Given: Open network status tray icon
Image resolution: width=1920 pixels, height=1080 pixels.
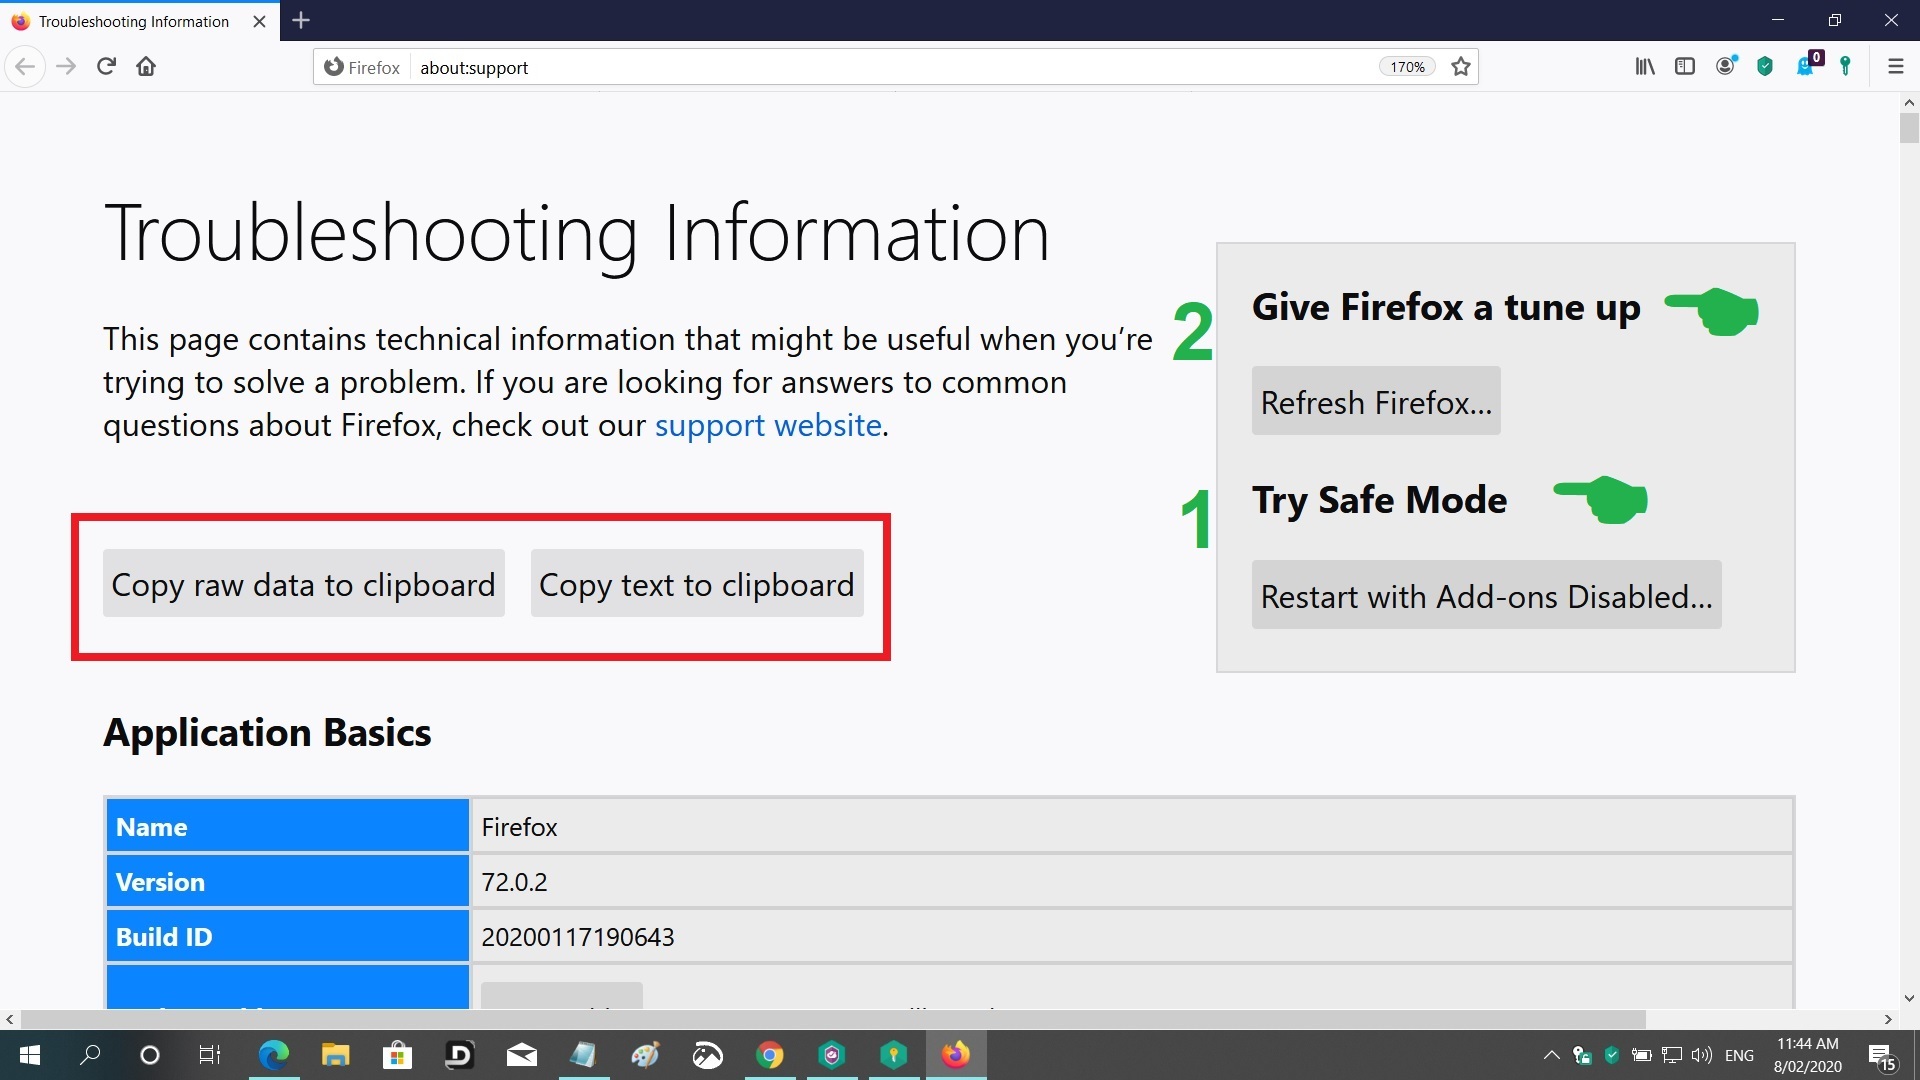Looking at the screenshot, I should tap(1671, 1055).
